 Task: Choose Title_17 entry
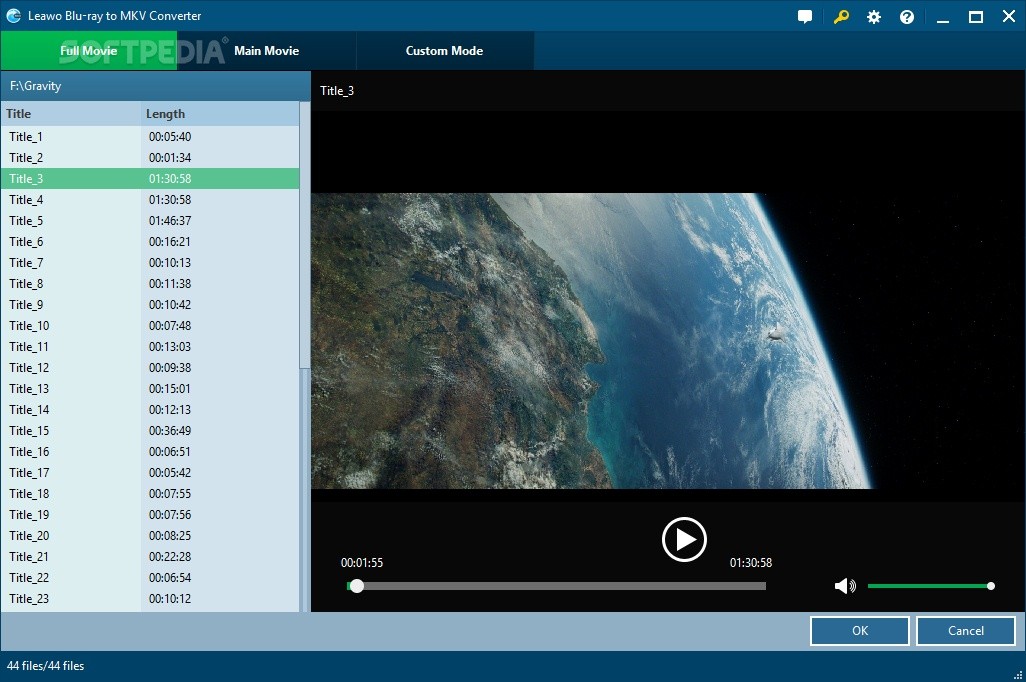click(x=150, y=473)
